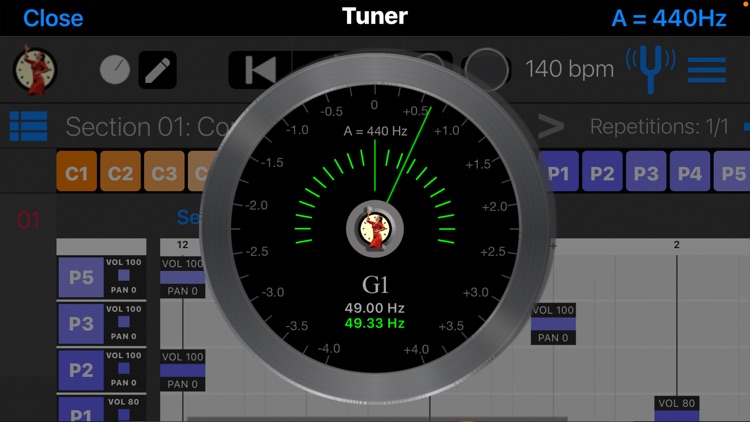
Task: Toggle the tuning fork tuner icon
Action: click(651, 68)
